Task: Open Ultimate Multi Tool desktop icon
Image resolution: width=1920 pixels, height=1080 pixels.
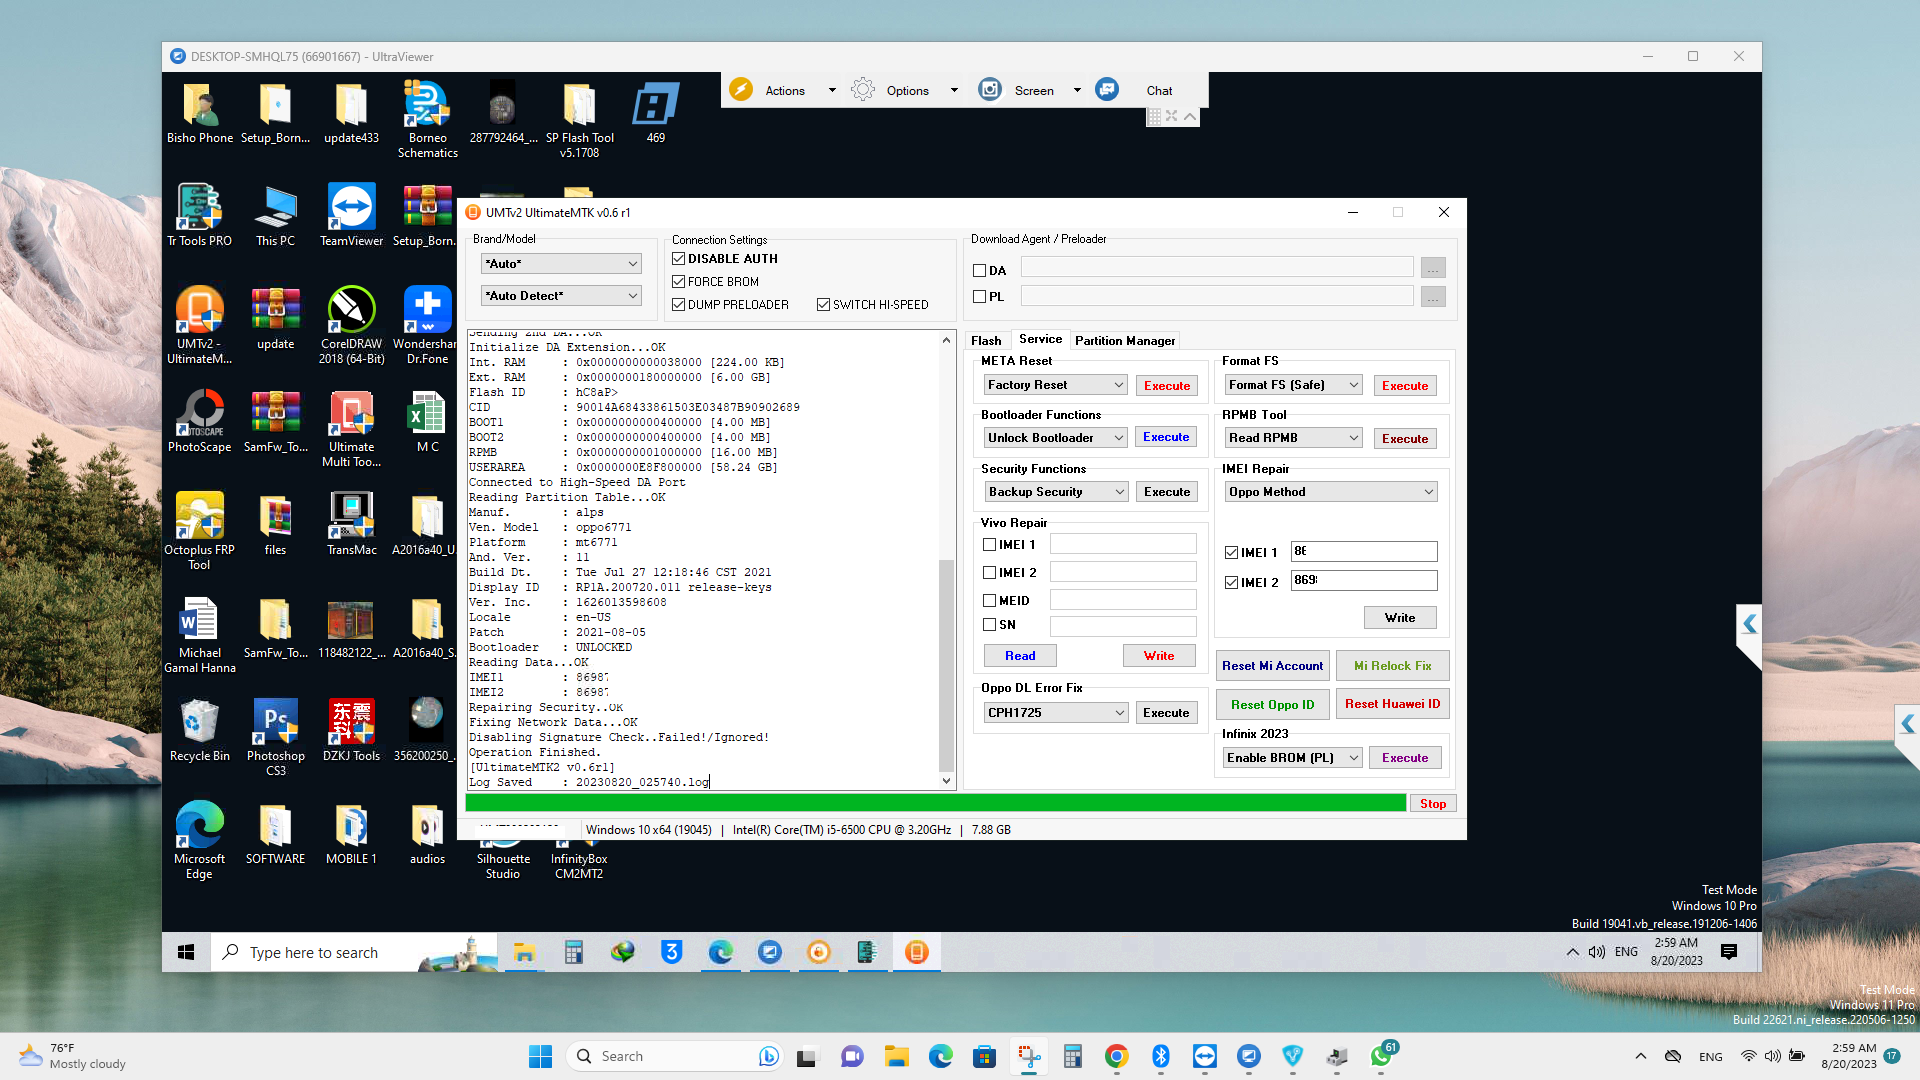Action: point(351,428)
